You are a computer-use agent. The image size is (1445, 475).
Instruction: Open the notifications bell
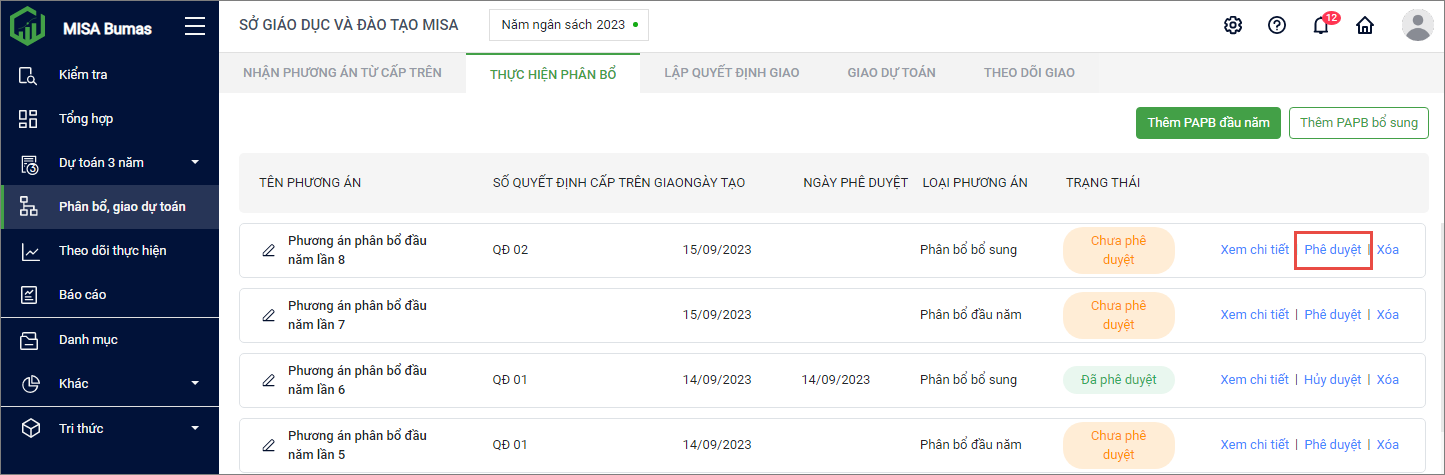pos(1321,26)
